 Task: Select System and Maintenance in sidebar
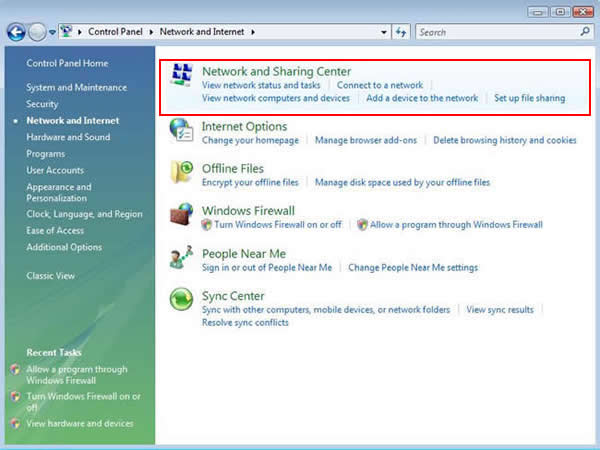[76, 88]
